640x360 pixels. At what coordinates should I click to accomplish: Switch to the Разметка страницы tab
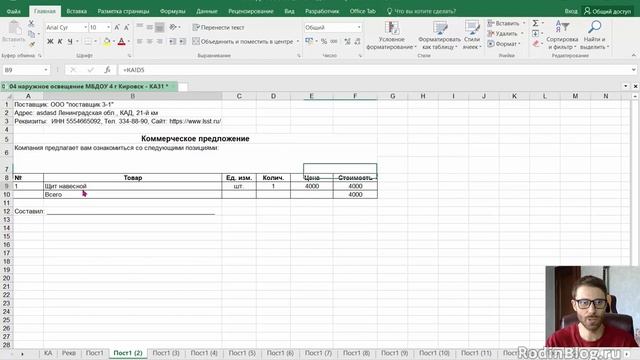(124, 11)
